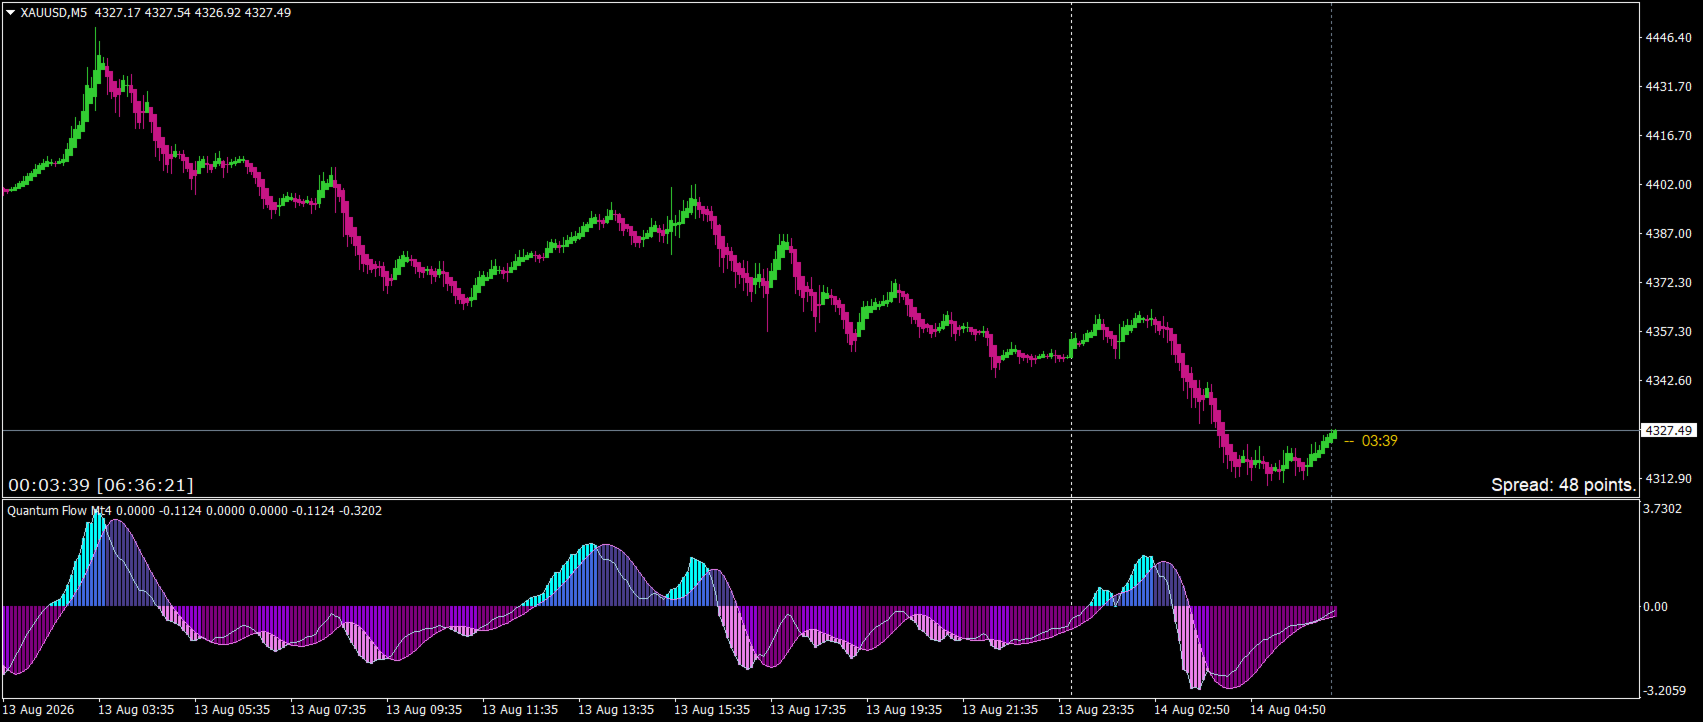Click time axis label 14 Aug 04:50

point(1288,710)
